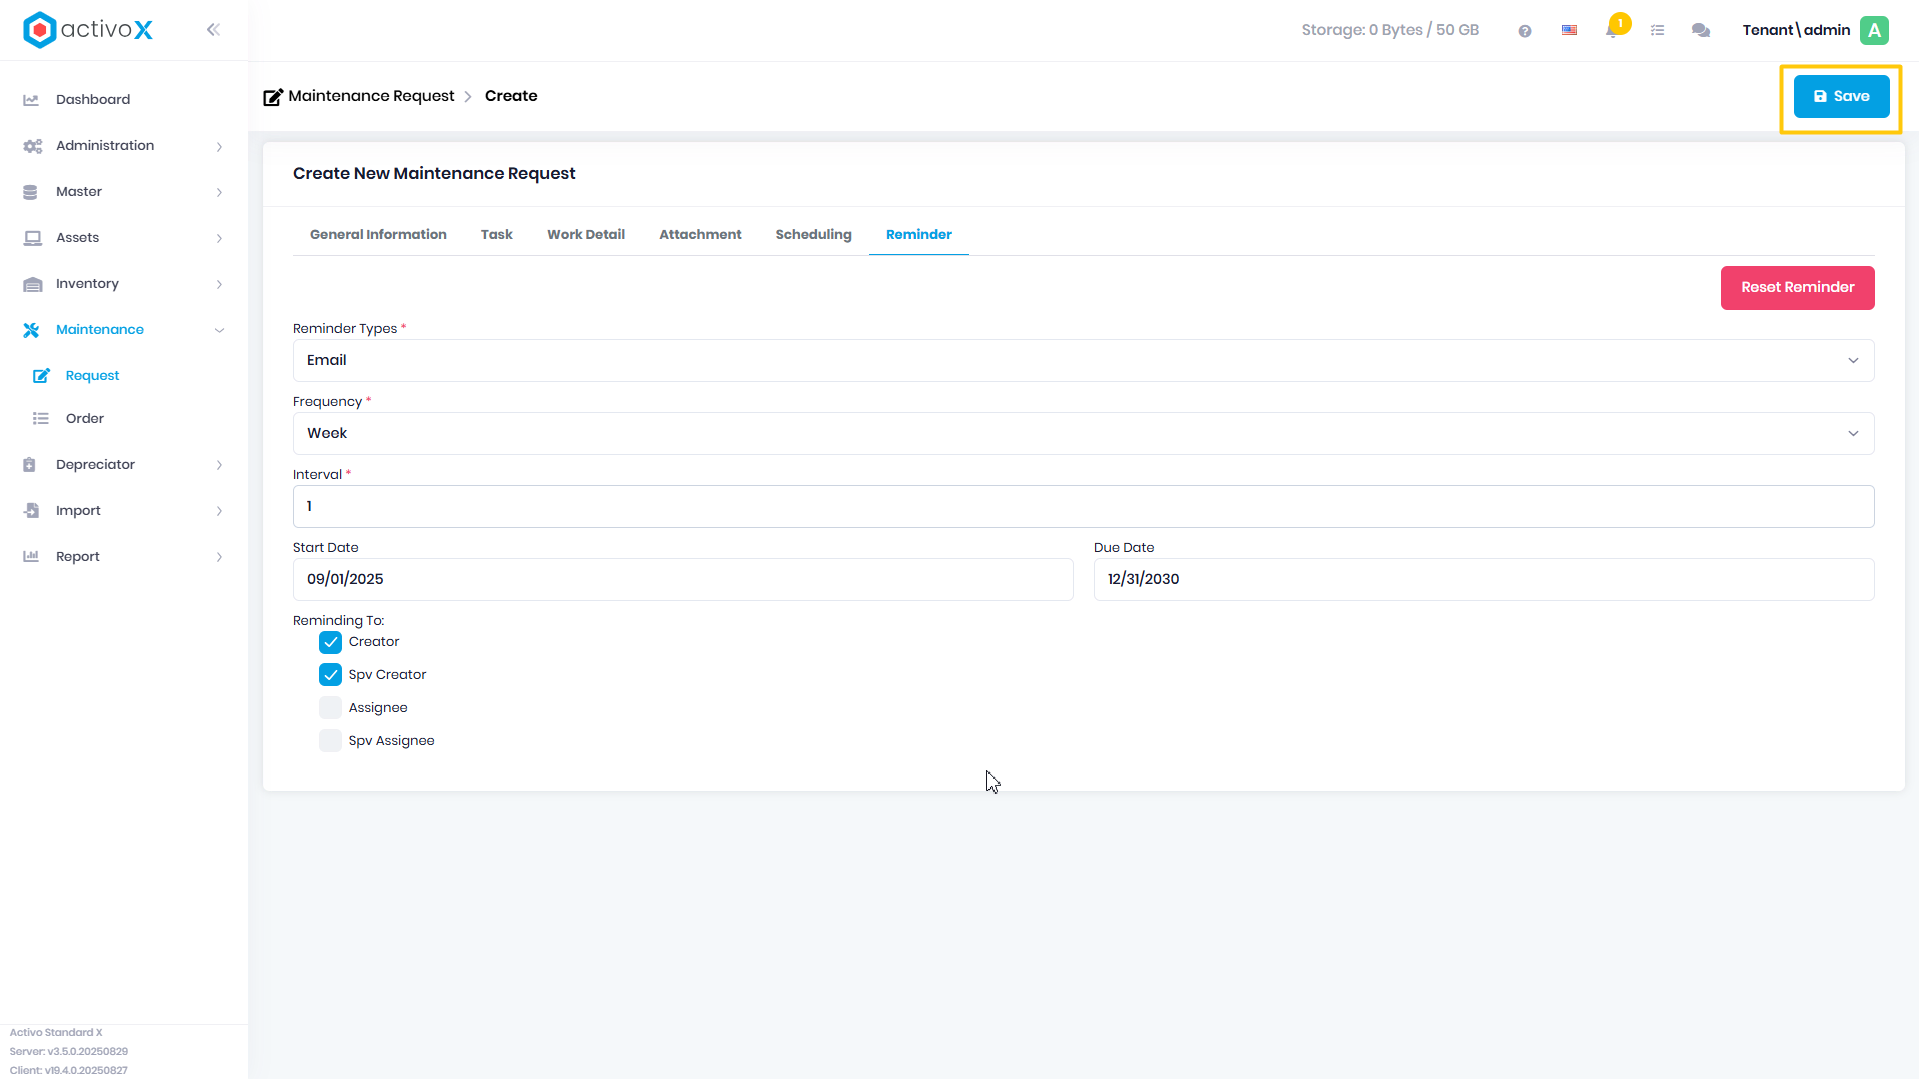Click the Master database icon
The width and height of the screenshot is (1919, 1079).
(x=31, y=192)
